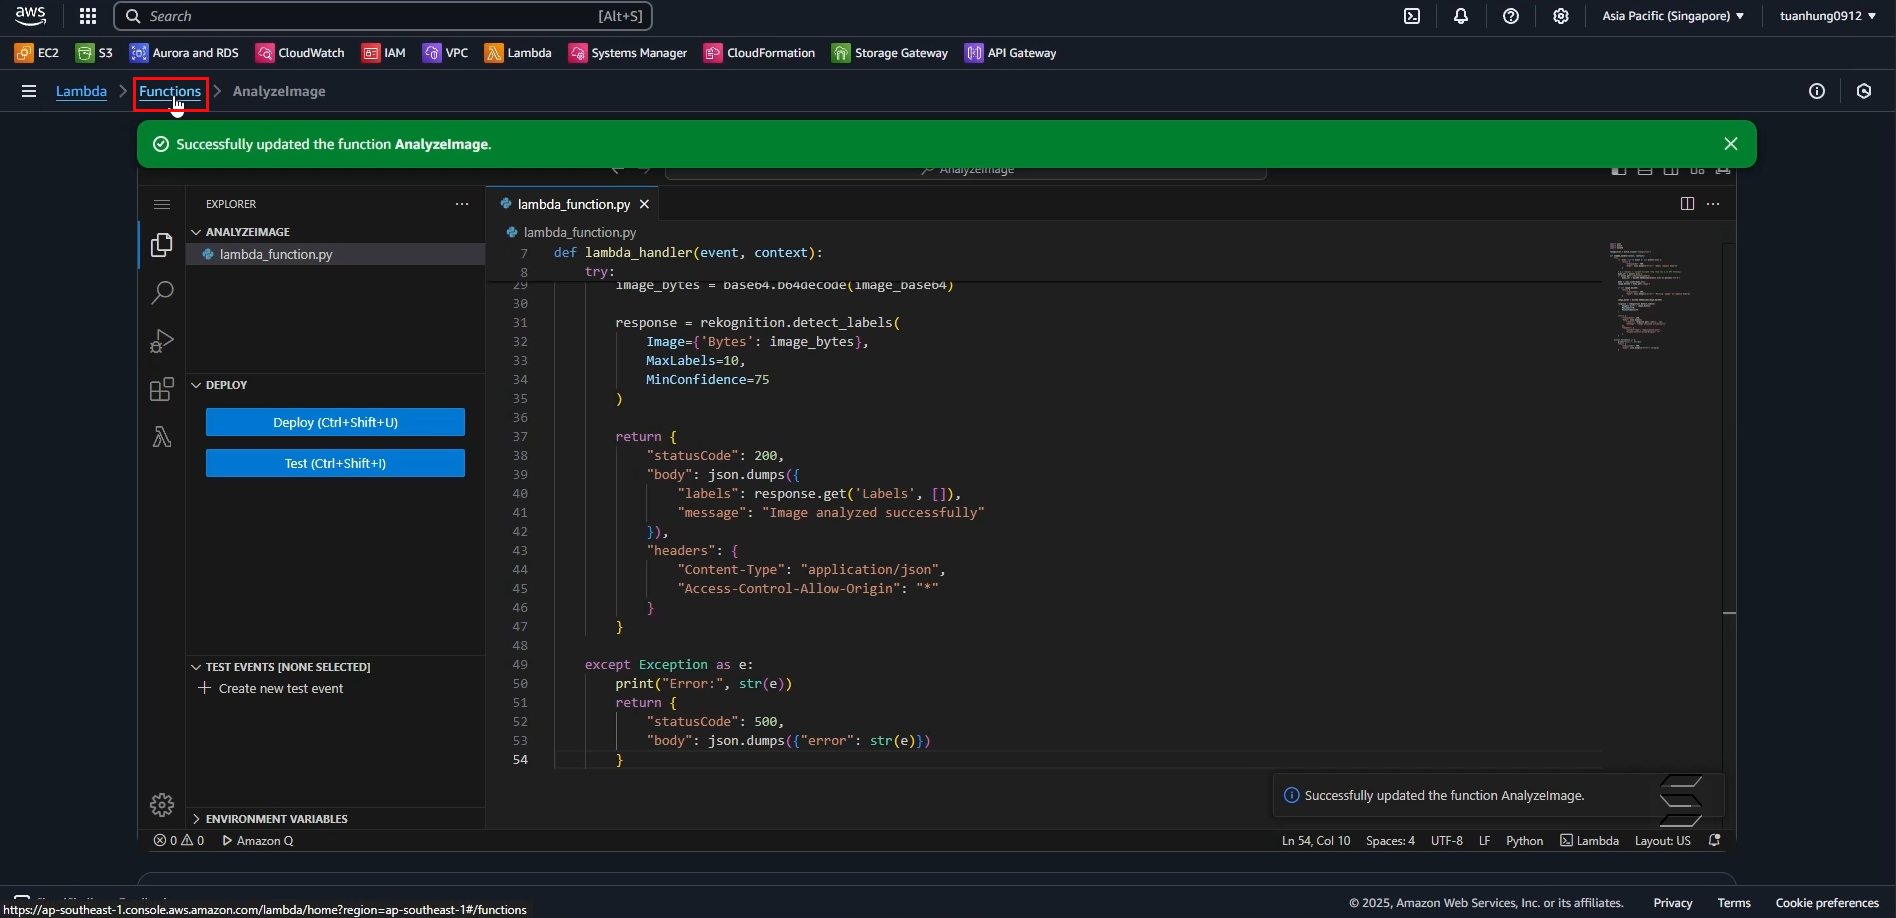Start Amazon Q from the status bar

pos(258,841)
